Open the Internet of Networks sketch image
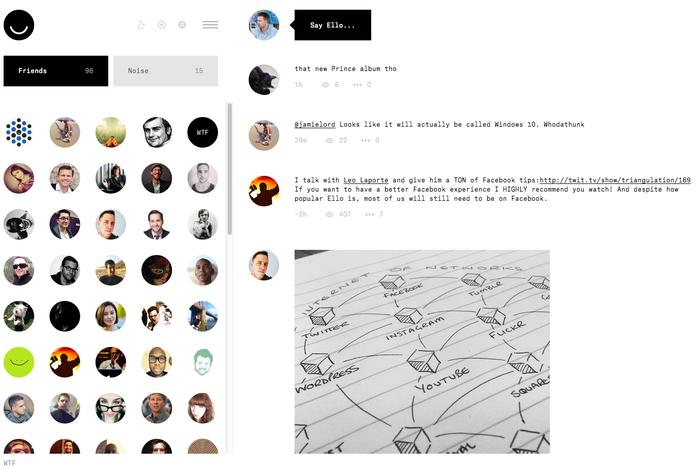700x468 pixels. pos(422,352)
